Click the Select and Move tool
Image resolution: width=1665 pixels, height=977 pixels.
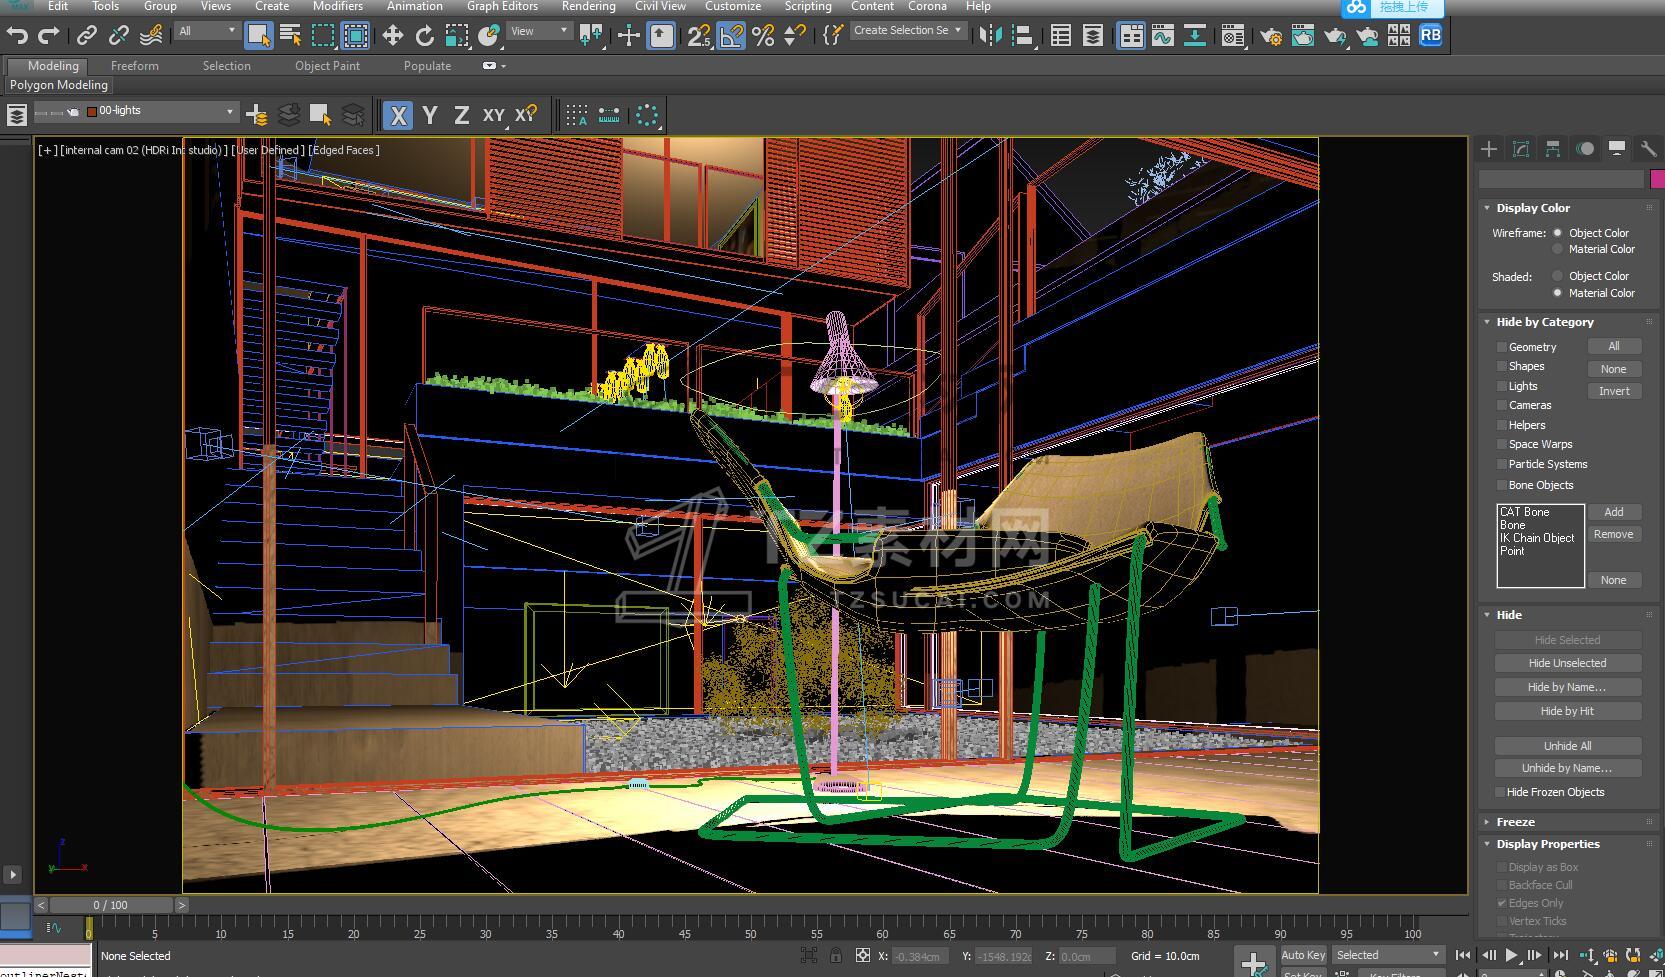[392, 36]
